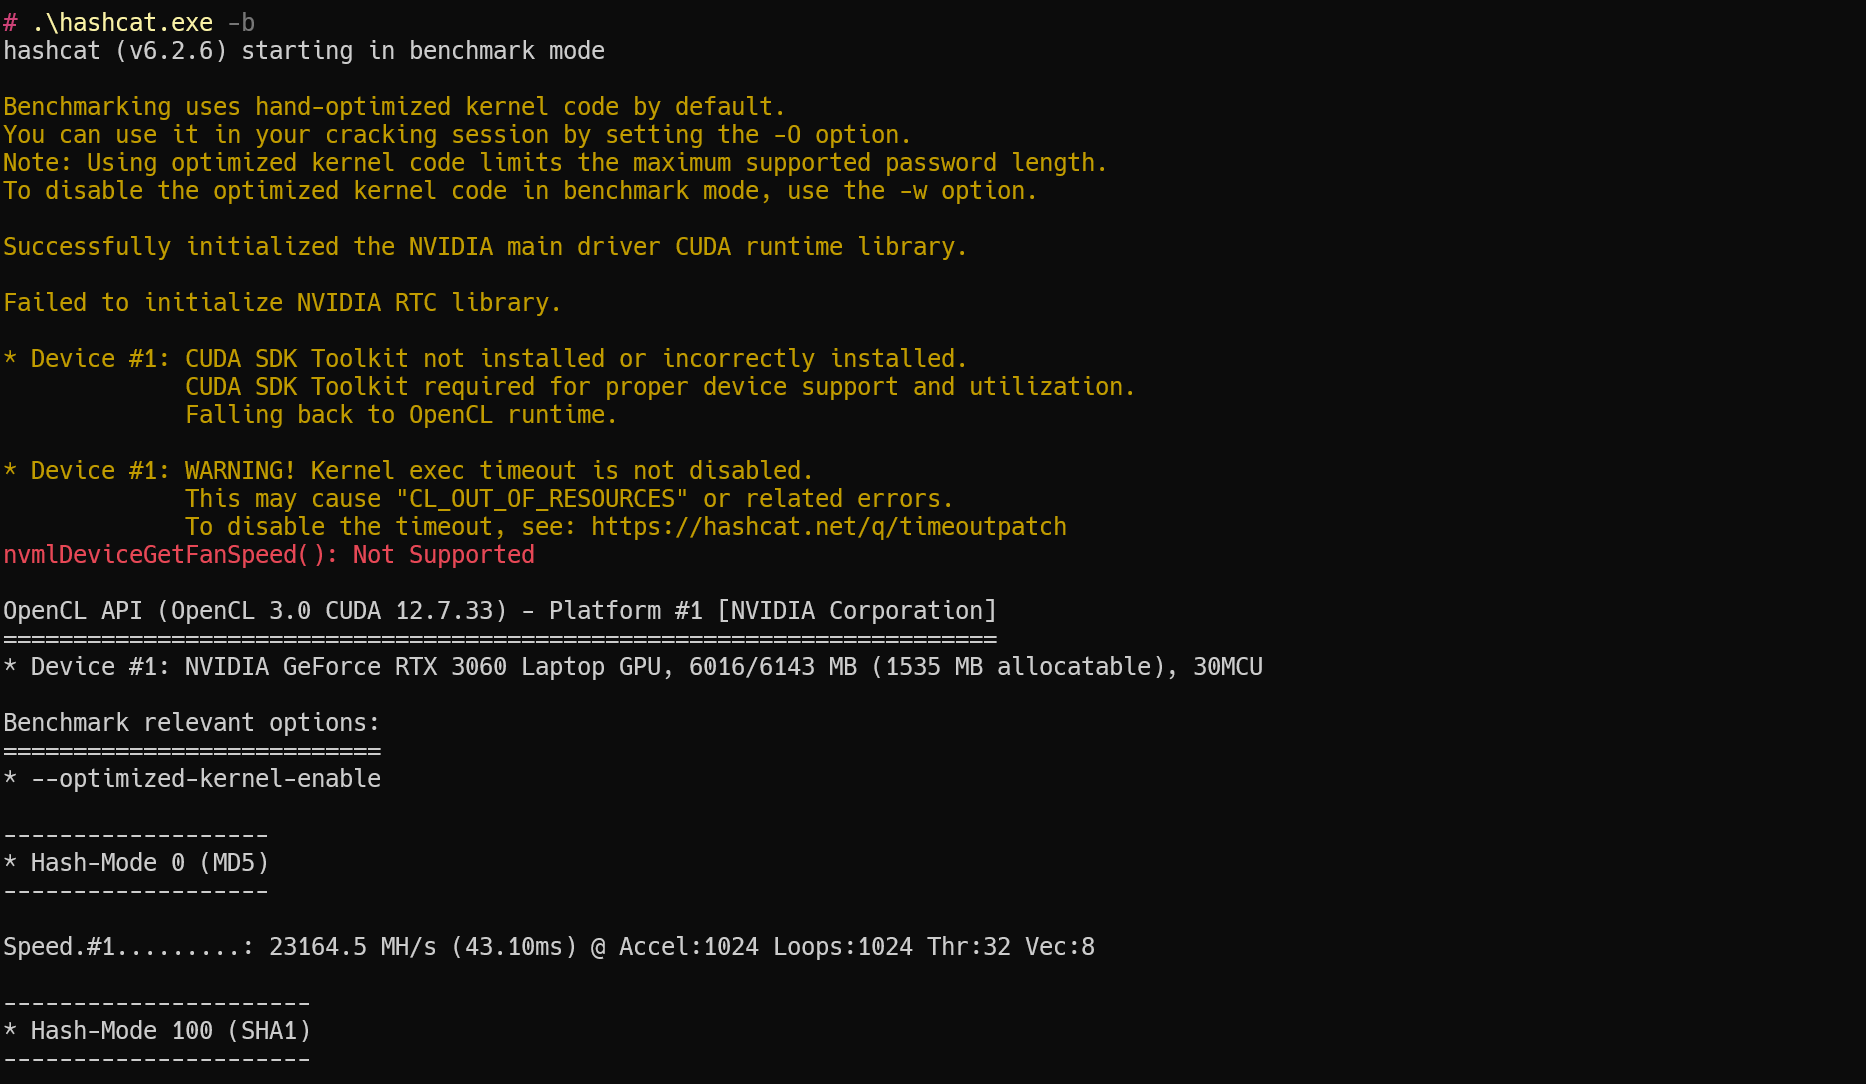
Task: Click the Hash-Mode 0 (MD5) heading
Action: click(149, 863)
